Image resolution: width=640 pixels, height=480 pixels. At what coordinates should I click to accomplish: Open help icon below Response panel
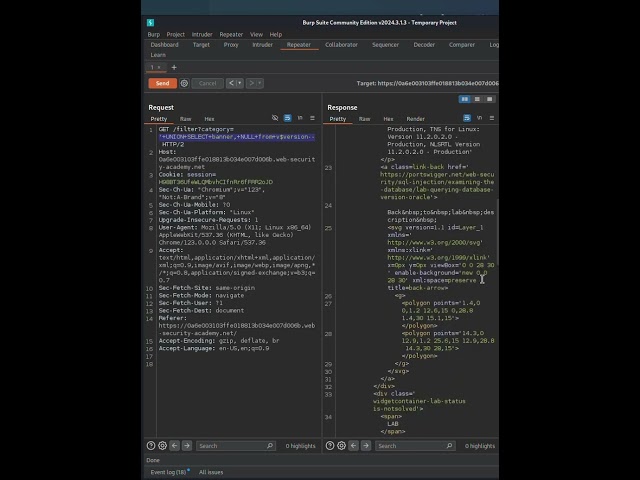coord(330,445)
